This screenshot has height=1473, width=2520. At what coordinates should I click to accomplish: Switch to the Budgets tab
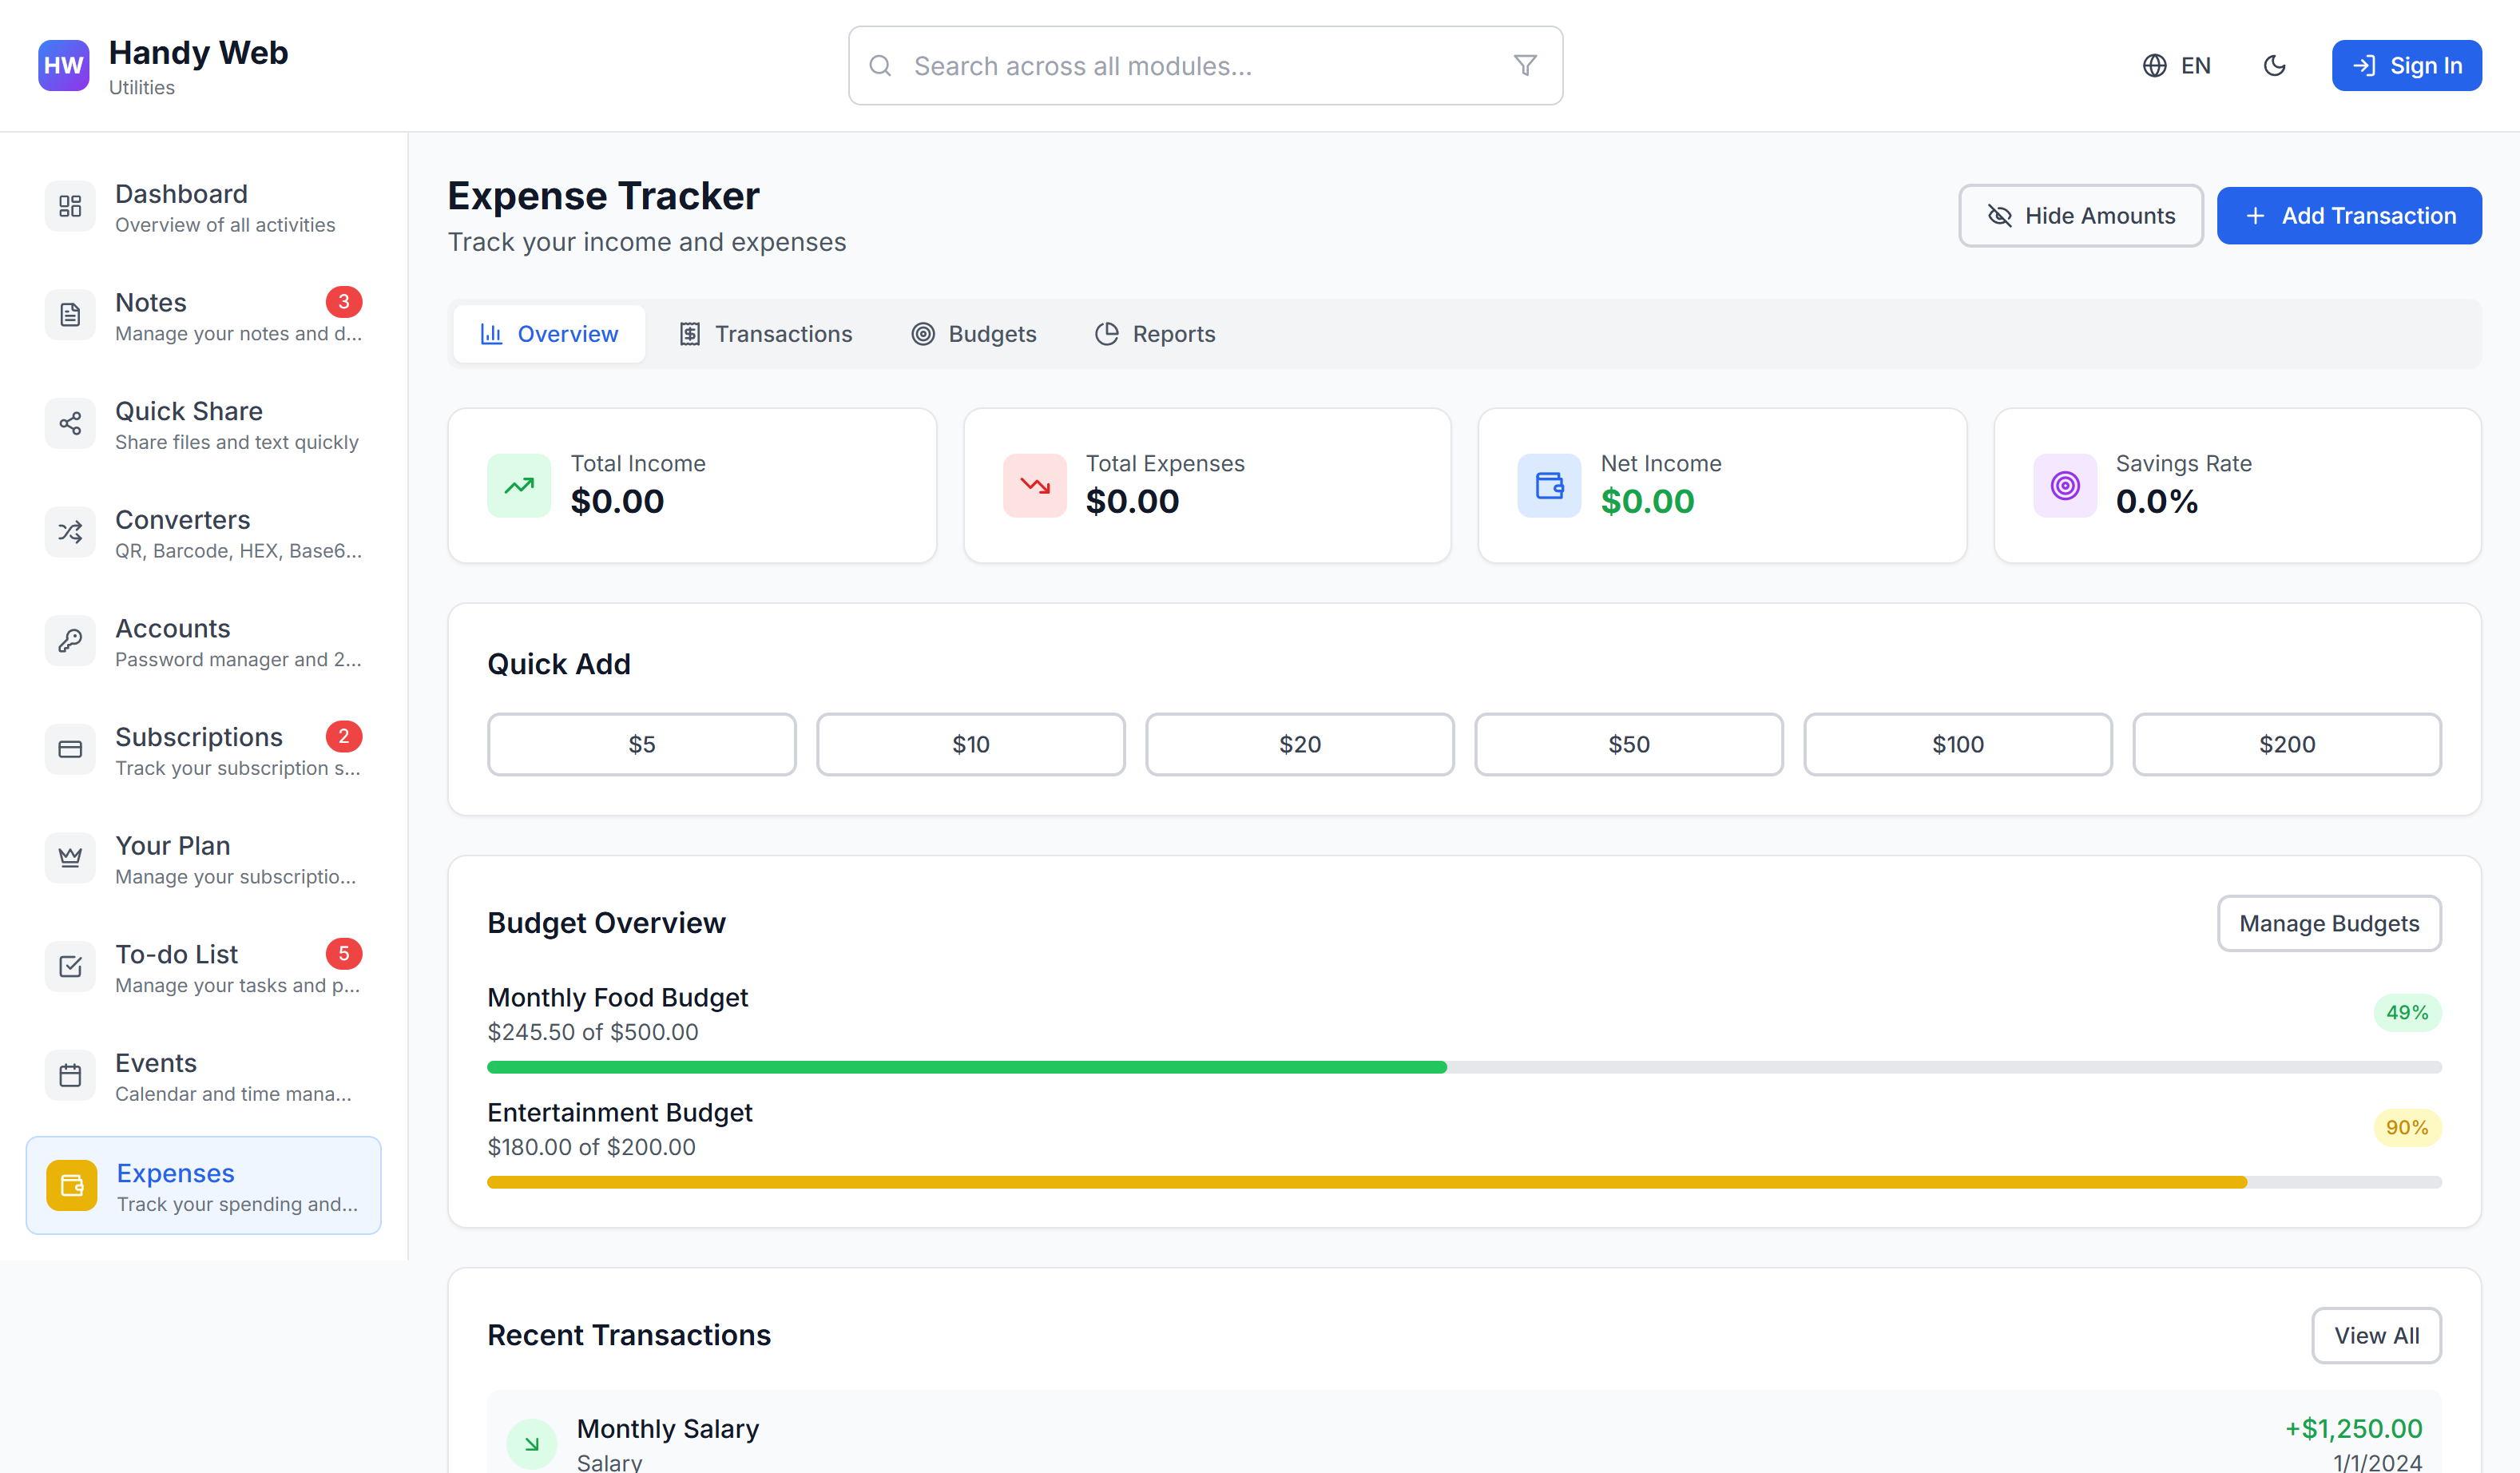pos(974,334)
